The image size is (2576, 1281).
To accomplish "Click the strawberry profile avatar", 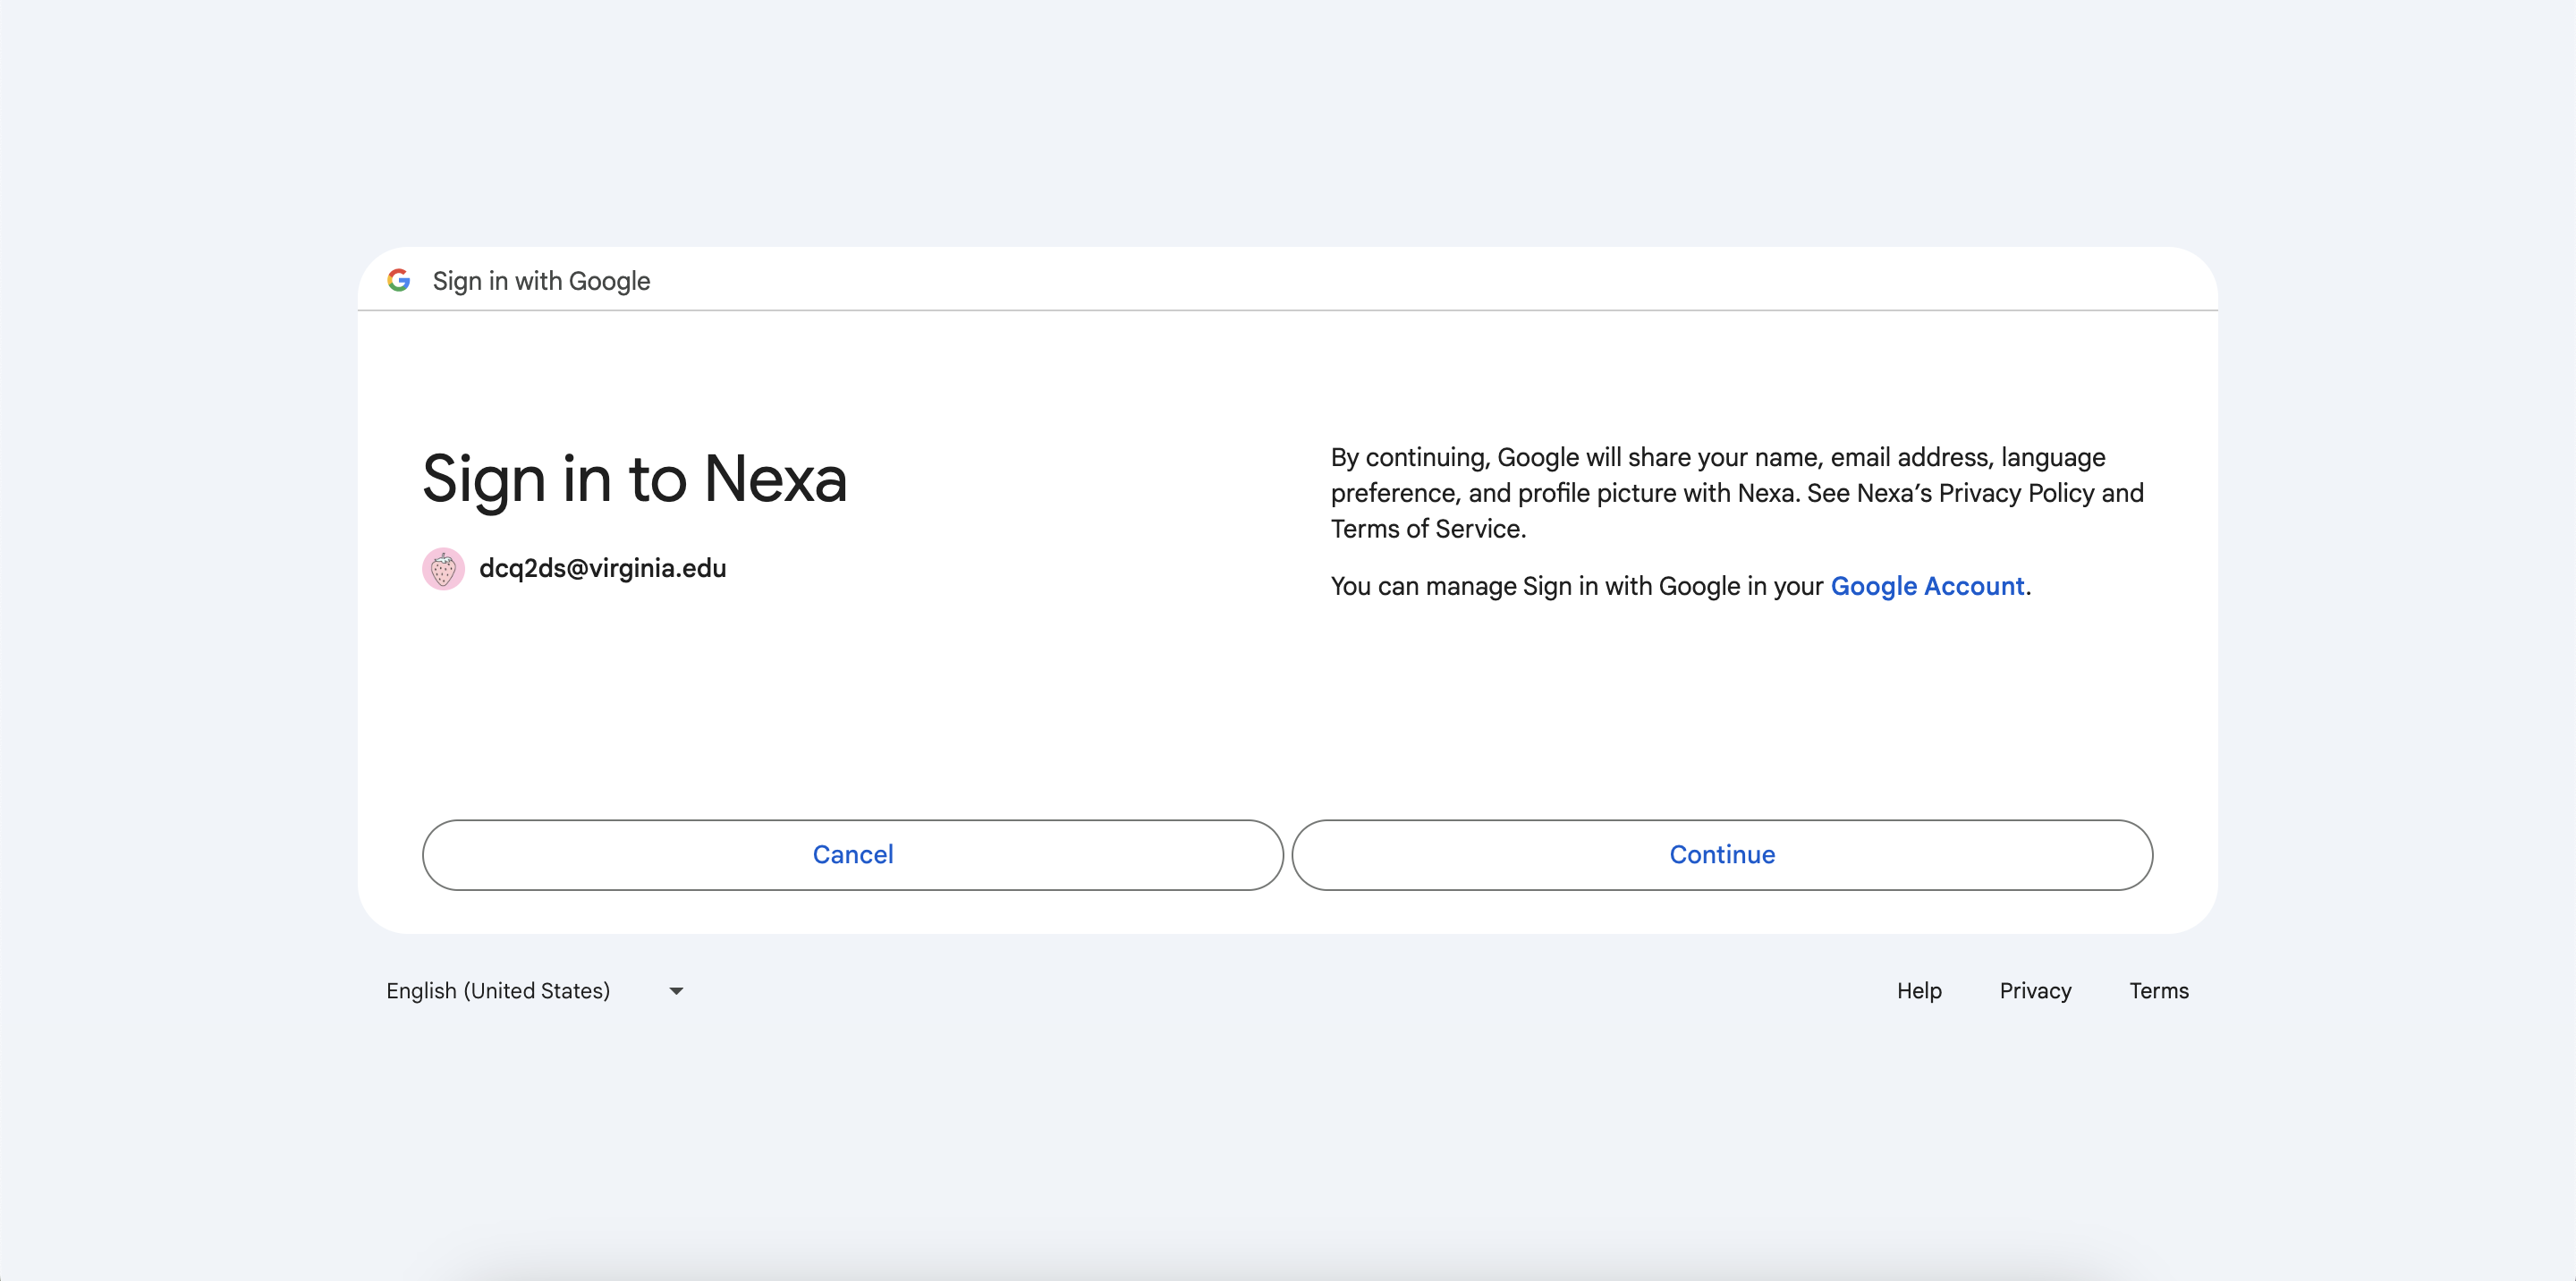I will click(443, 569).
